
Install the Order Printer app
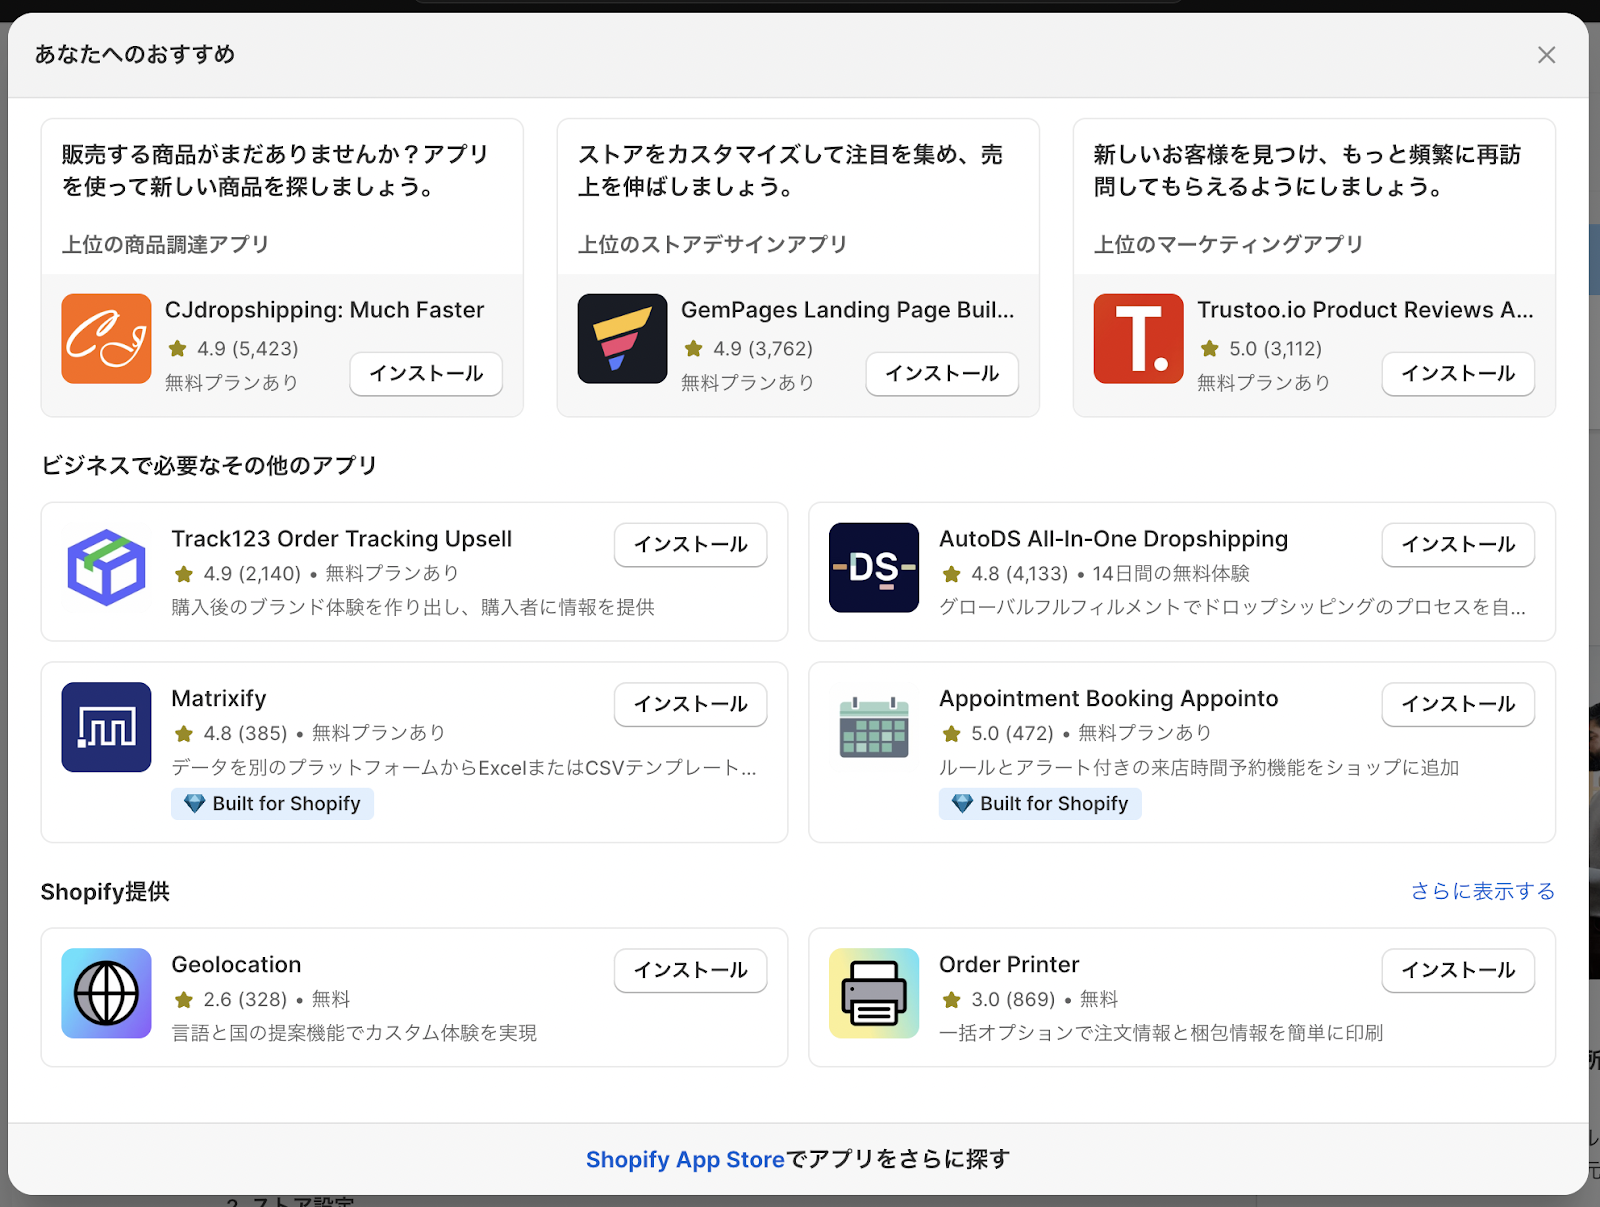[1458, 971]
